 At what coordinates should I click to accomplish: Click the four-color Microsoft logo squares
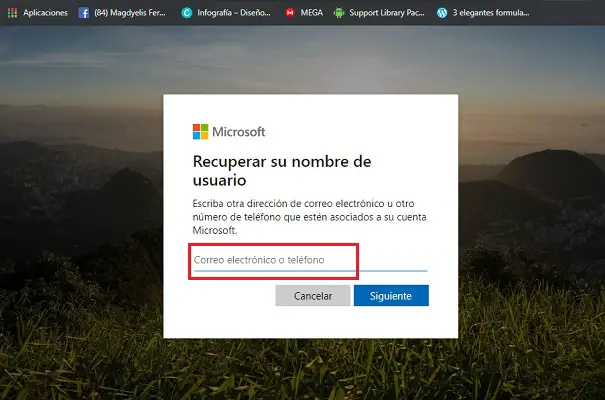click(200, 132)
